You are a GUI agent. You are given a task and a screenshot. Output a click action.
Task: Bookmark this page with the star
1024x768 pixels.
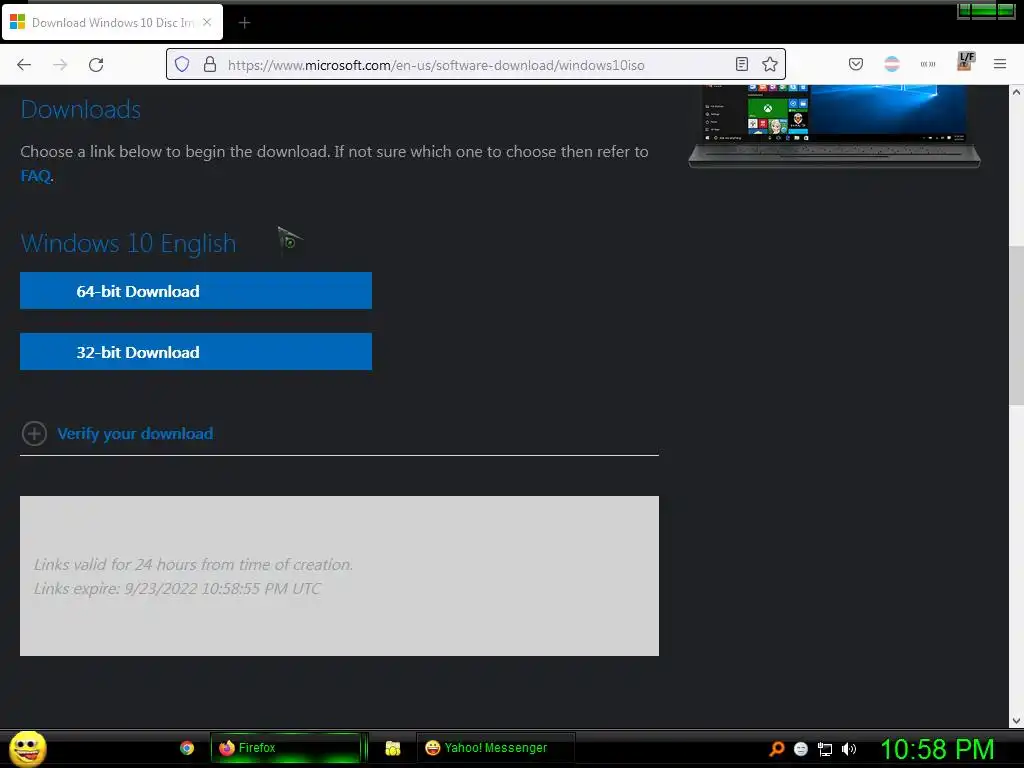tap(770, 64)
